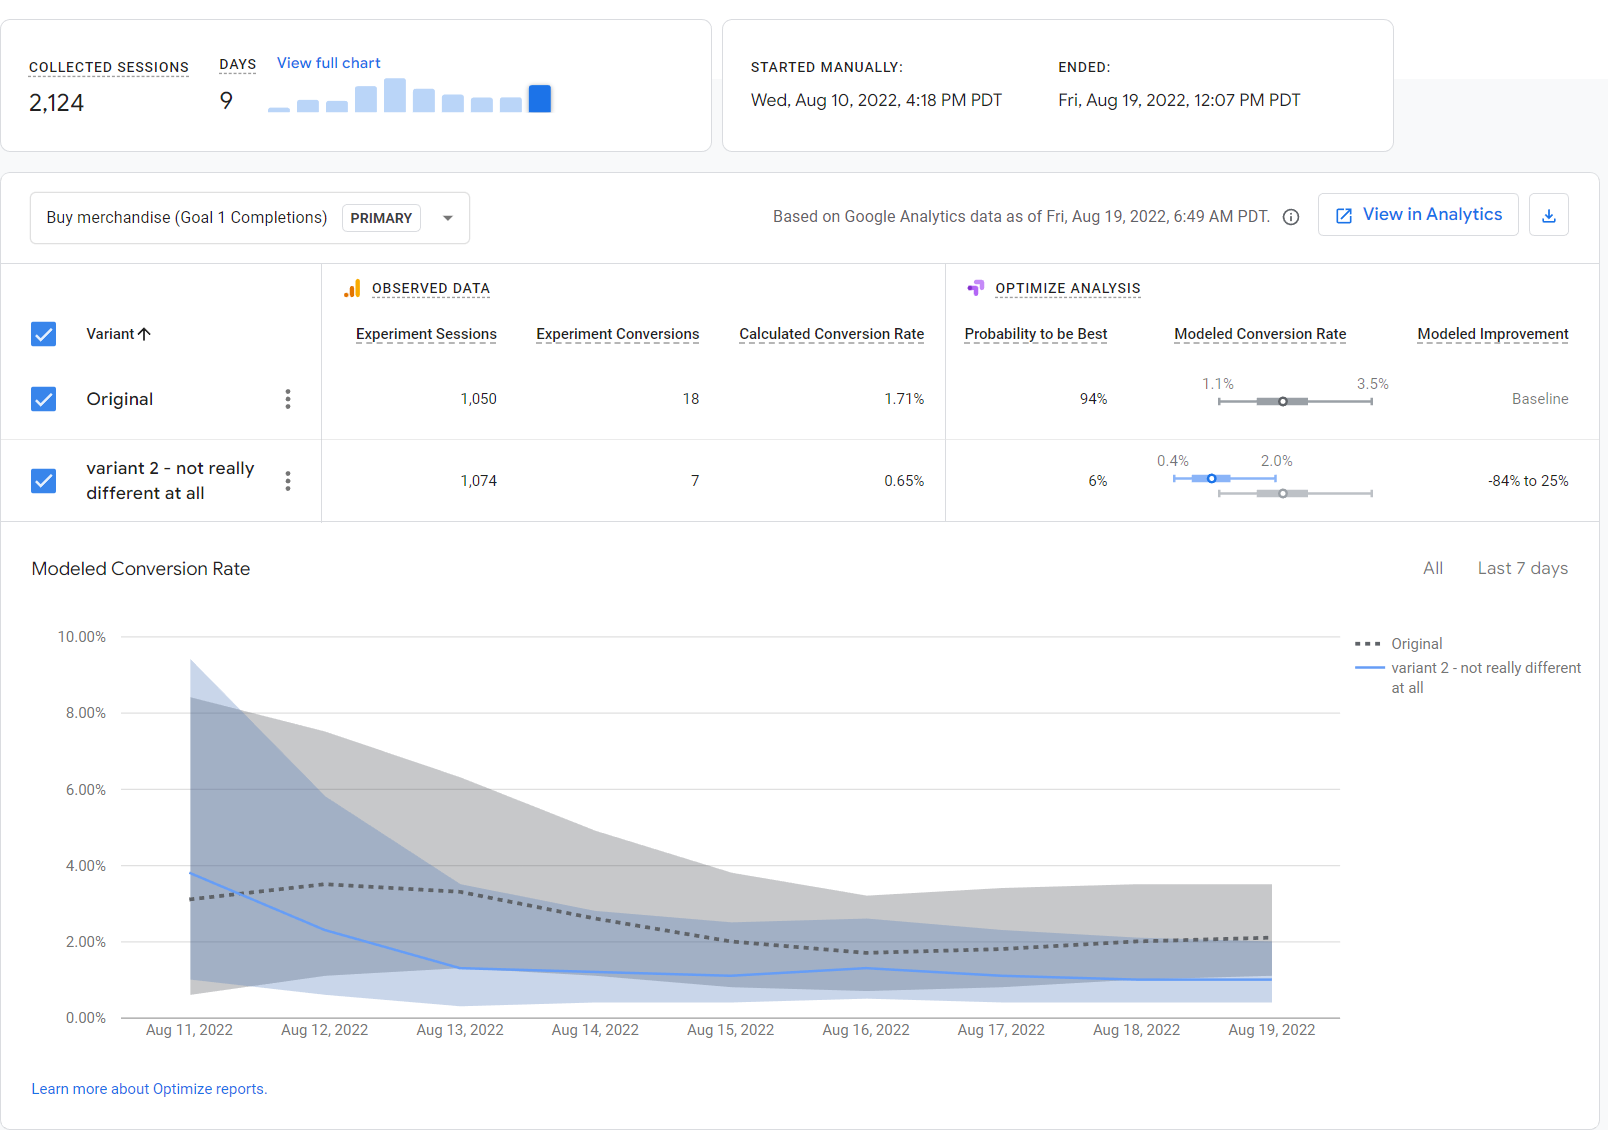Open info icon beside Analytics data date
Viewport: 1608px width, 1130px height.
click(x=1291, y=217)
